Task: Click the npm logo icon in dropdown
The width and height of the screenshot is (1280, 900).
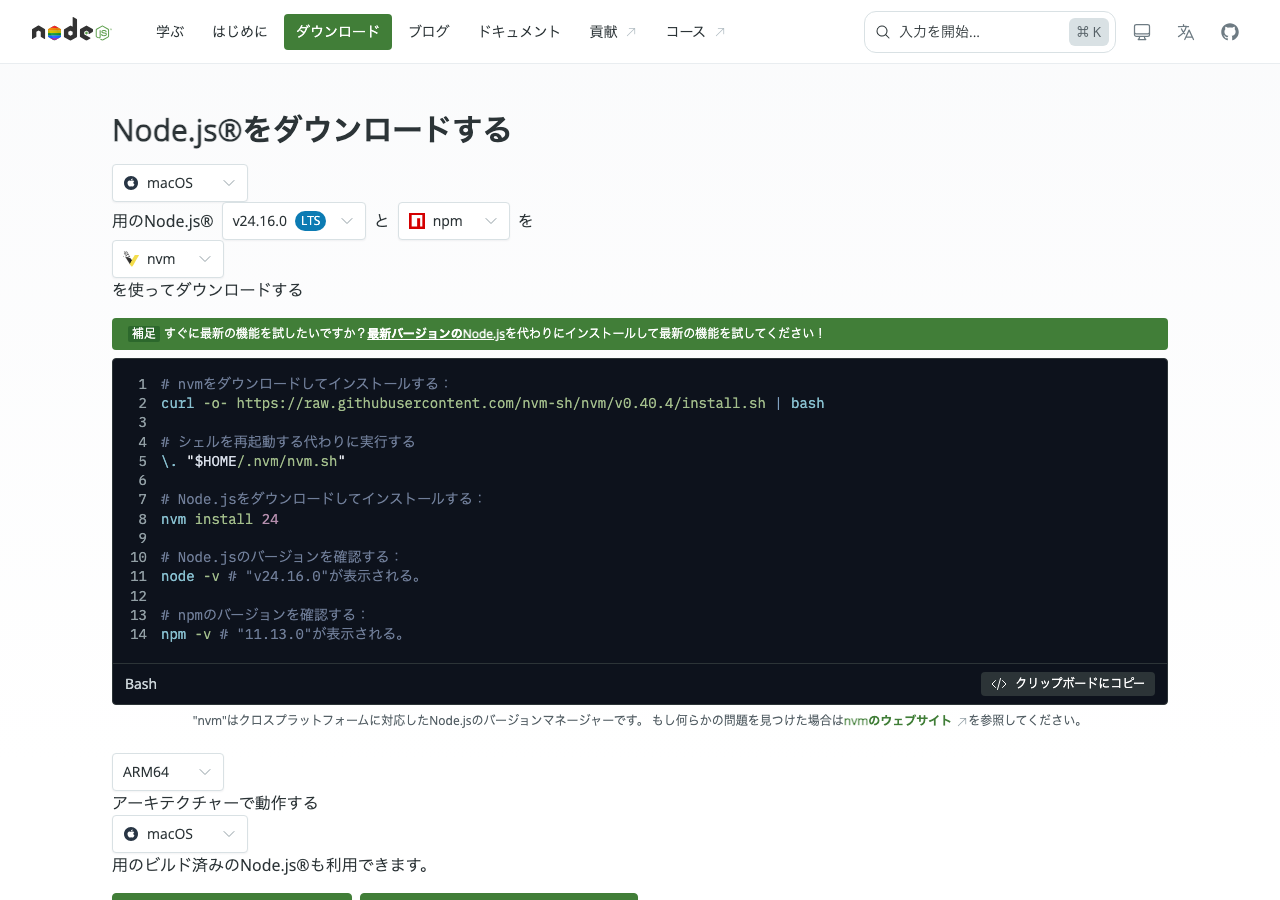Action: [417, 221]
